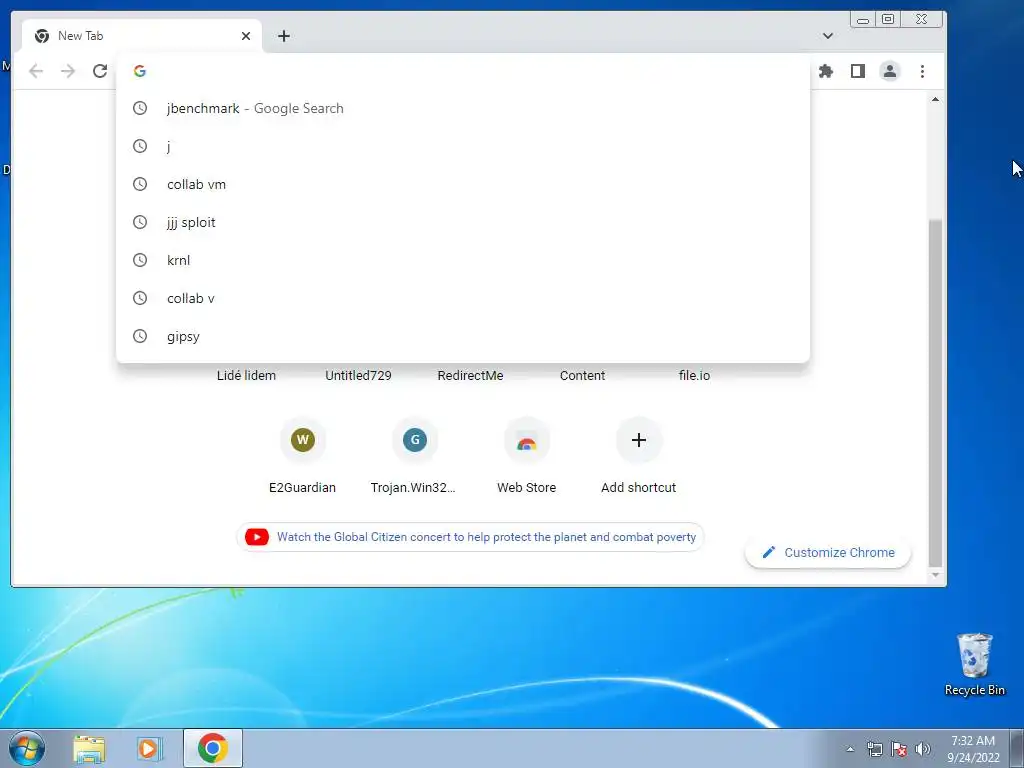Open the Chrome profile avatar
This screenshot has width=1024, height=768.
(x=889, y=71)
